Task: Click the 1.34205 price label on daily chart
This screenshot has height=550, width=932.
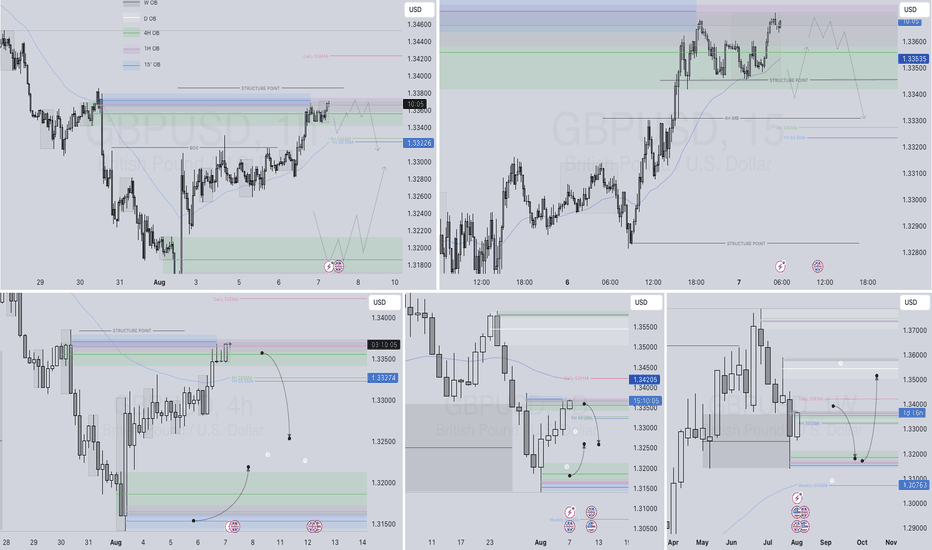Action: point(645,379)
